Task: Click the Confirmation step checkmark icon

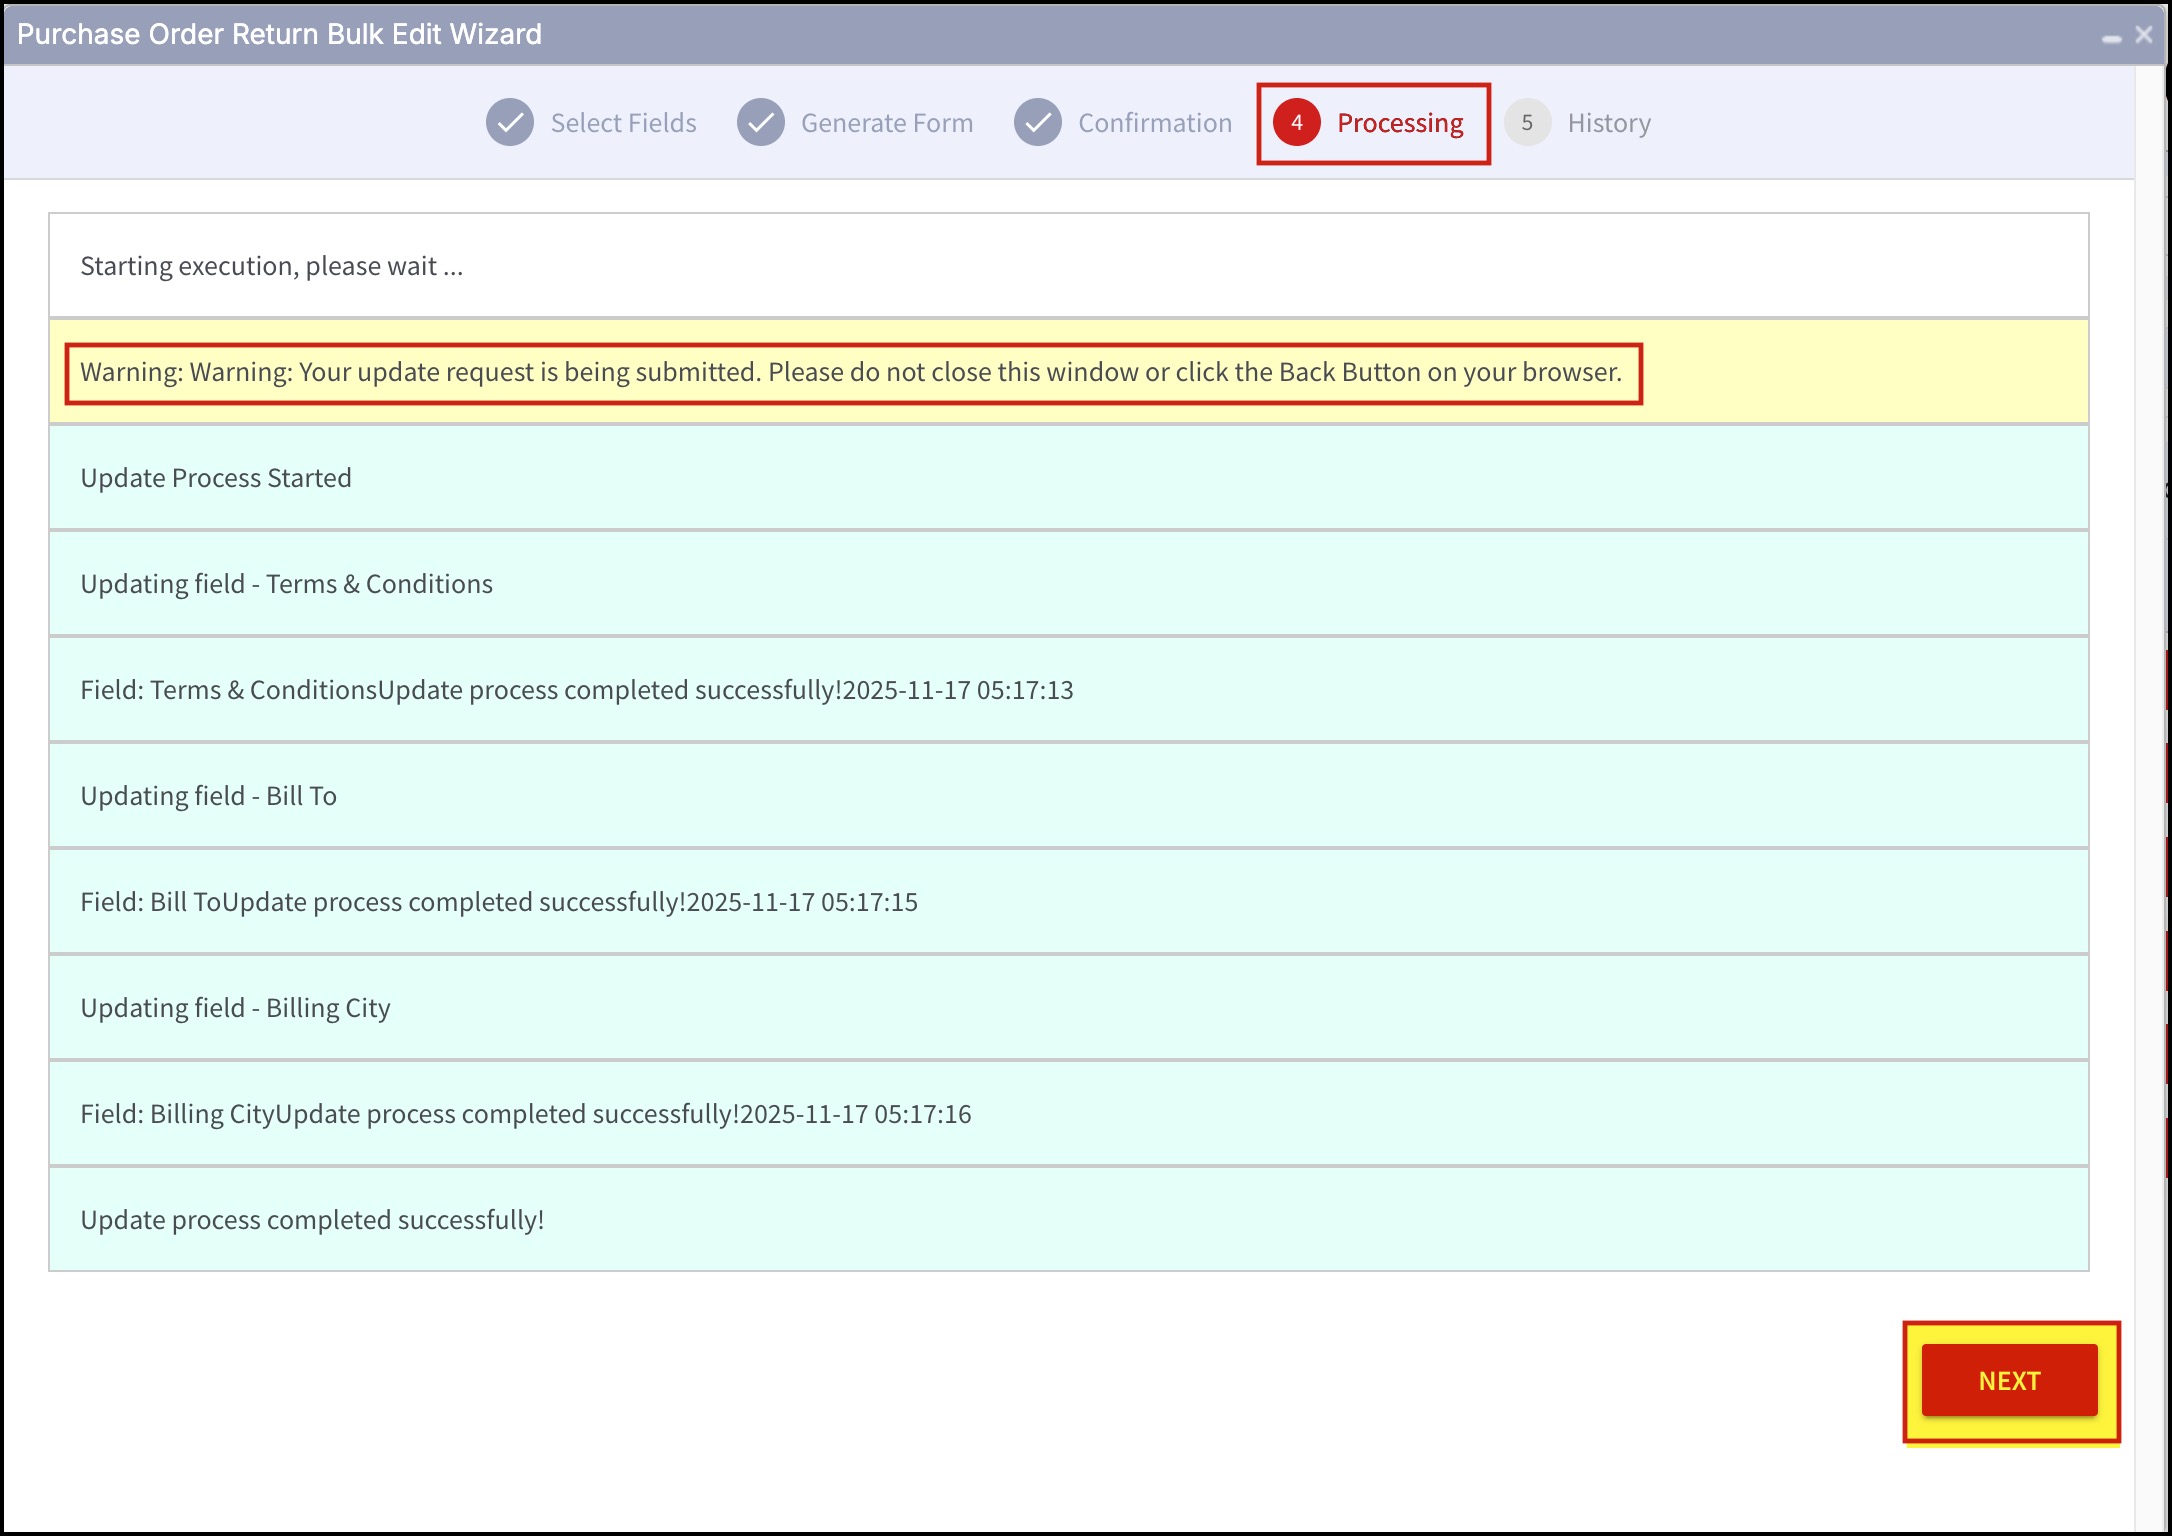Action: (x=1038, y=123)
